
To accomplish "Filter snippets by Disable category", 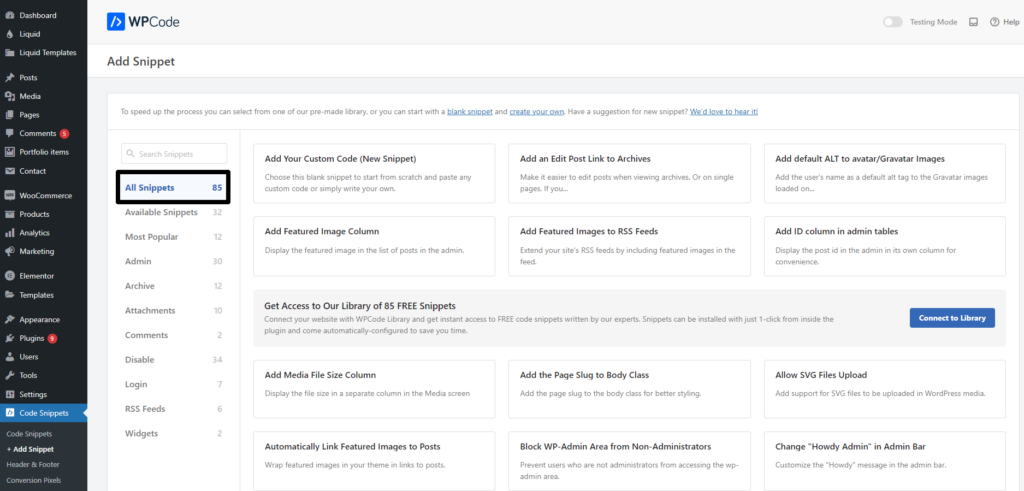I will point(139,359).
